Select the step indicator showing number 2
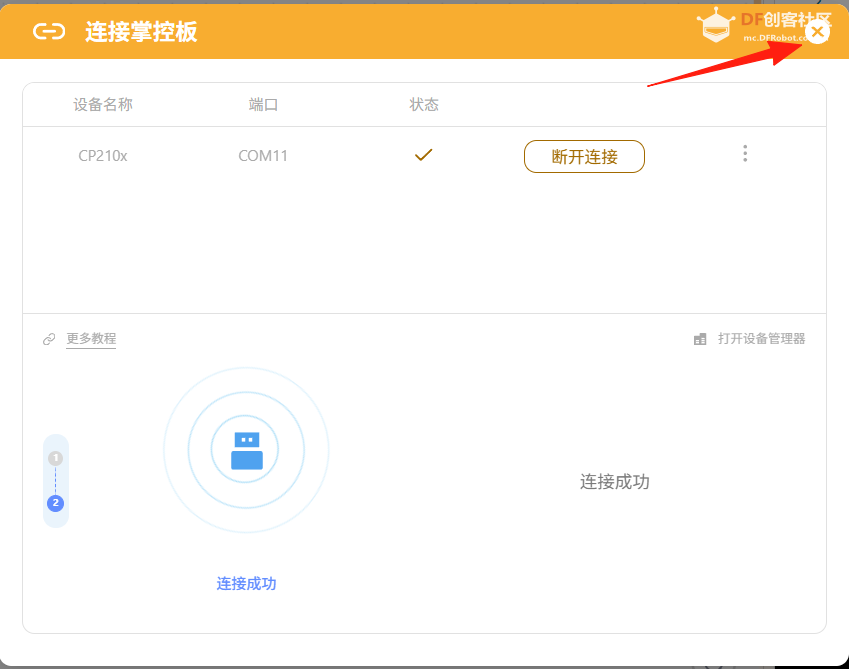The image size is (849, 669). [x=56, y=504]
